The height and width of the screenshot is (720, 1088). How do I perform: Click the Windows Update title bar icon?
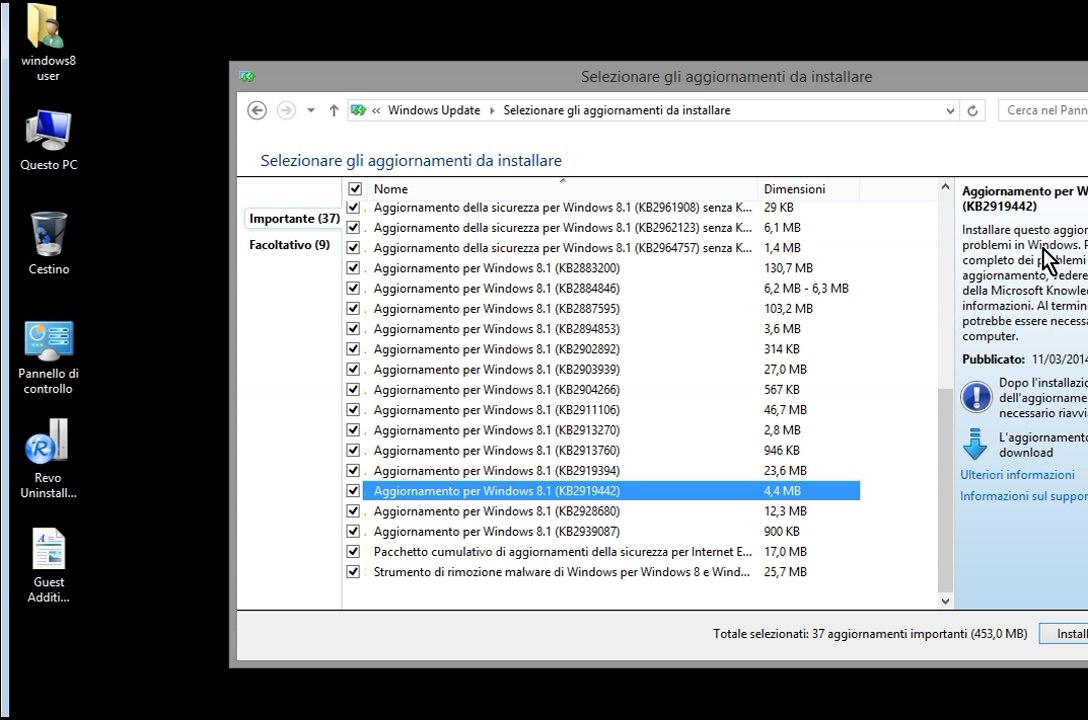click(247, 76)
